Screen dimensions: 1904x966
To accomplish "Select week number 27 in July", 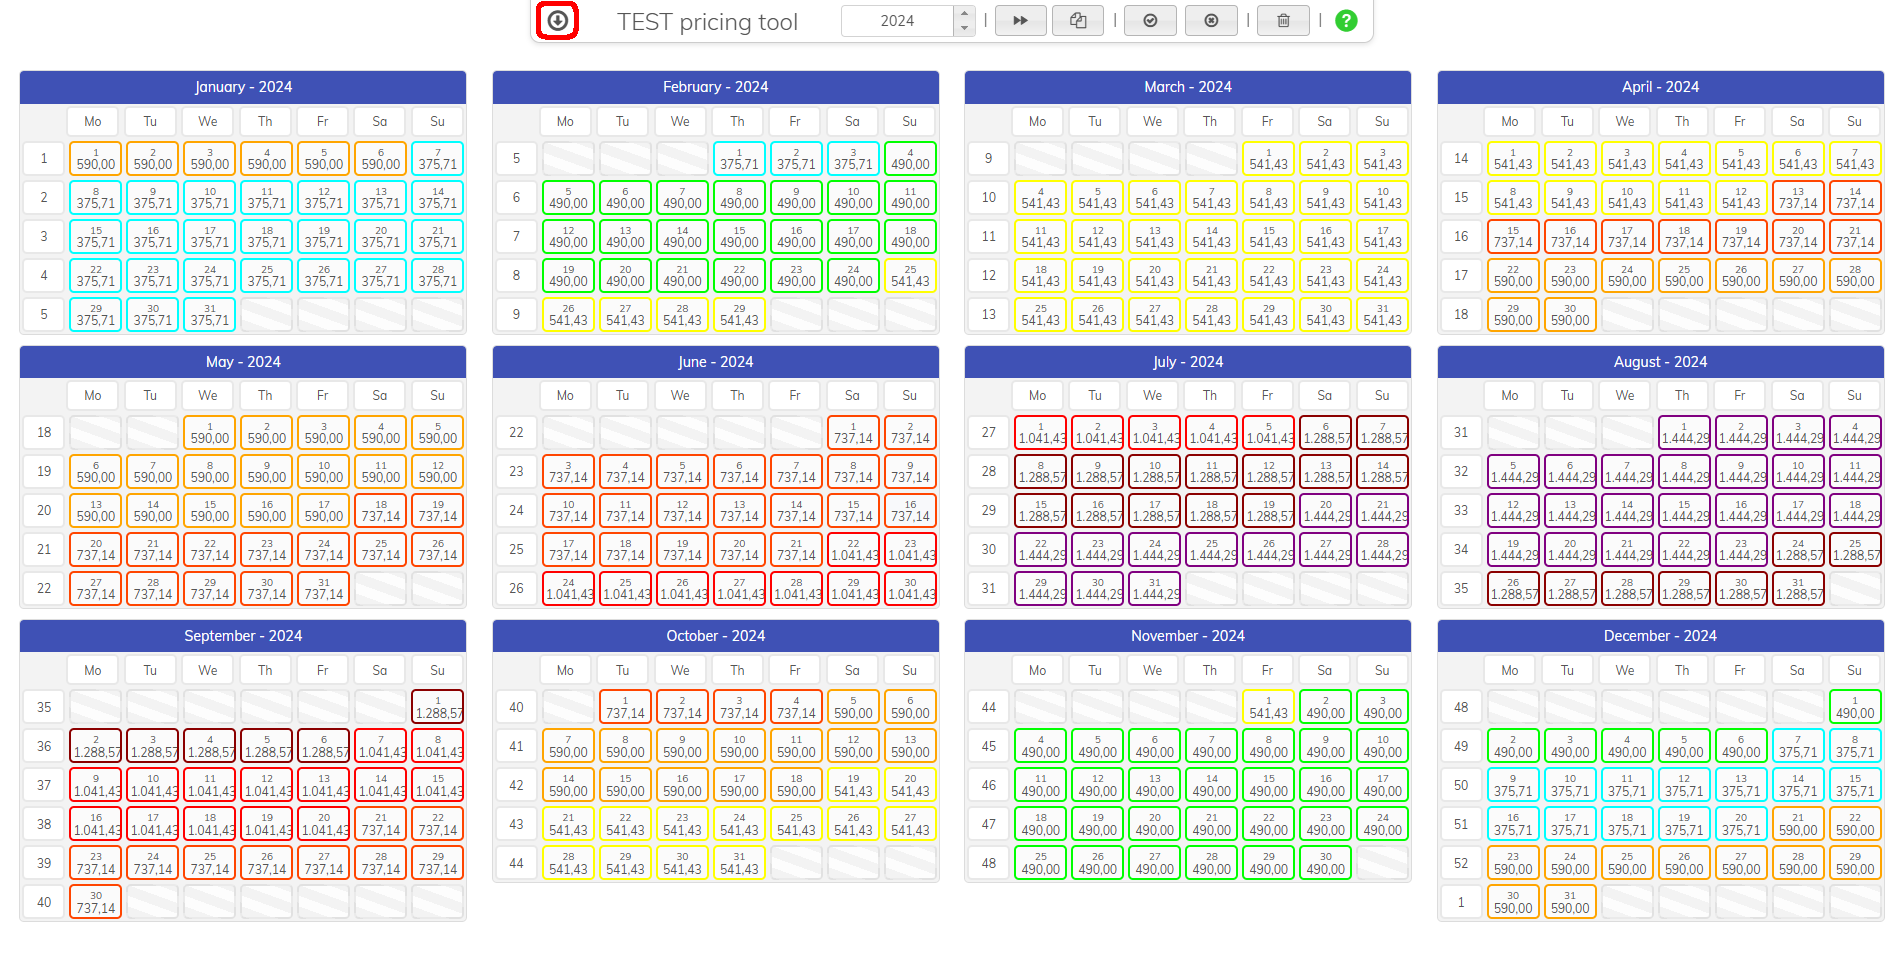I will coord(988,432).
